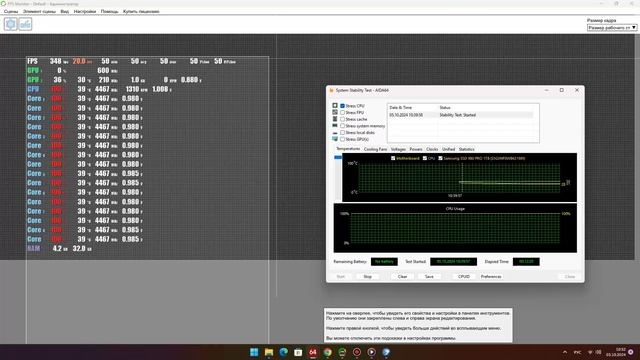
Task: Open the Сцены menu
Action: [11, 11]
